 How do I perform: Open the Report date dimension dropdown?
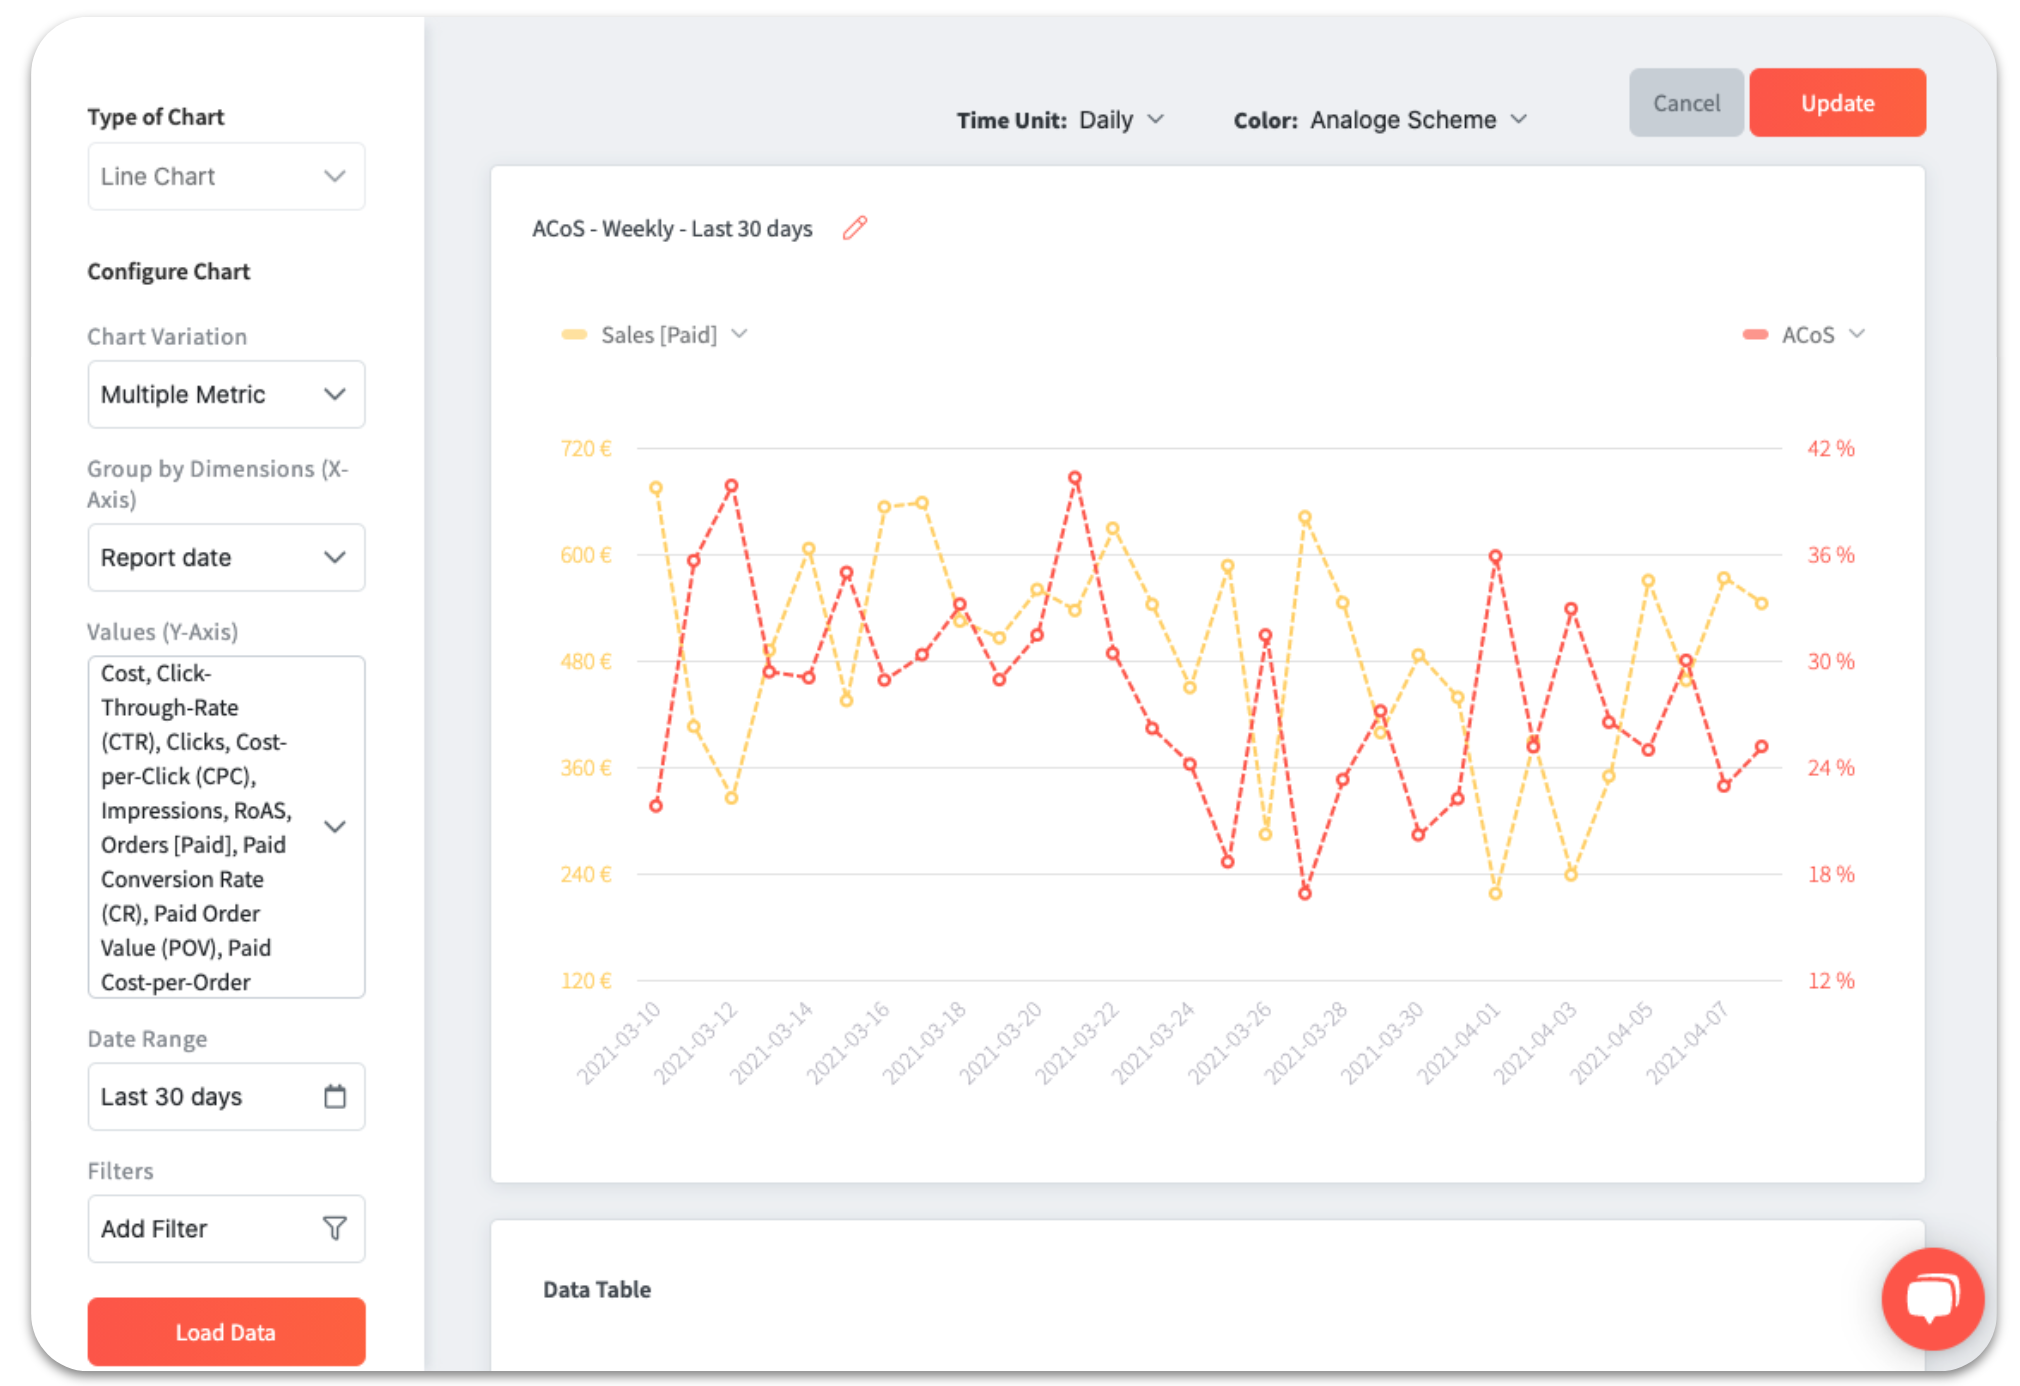pos(226,557)
